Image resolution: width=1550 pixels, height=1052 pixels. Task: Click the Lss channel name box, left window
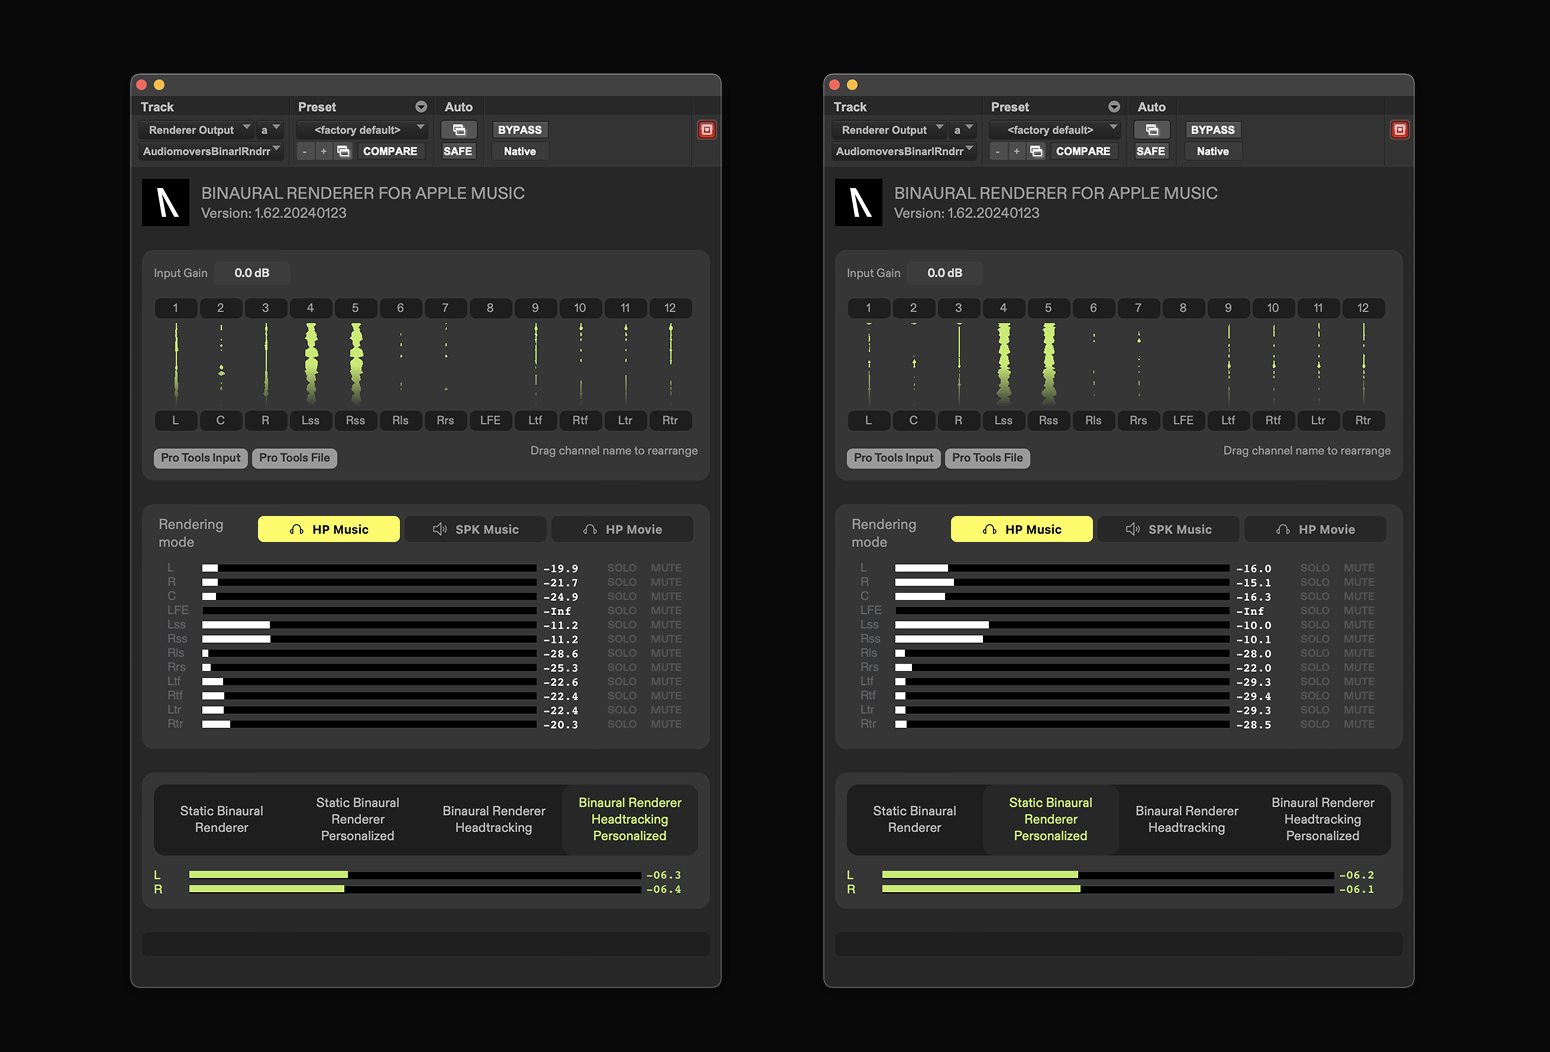point(311,420)
